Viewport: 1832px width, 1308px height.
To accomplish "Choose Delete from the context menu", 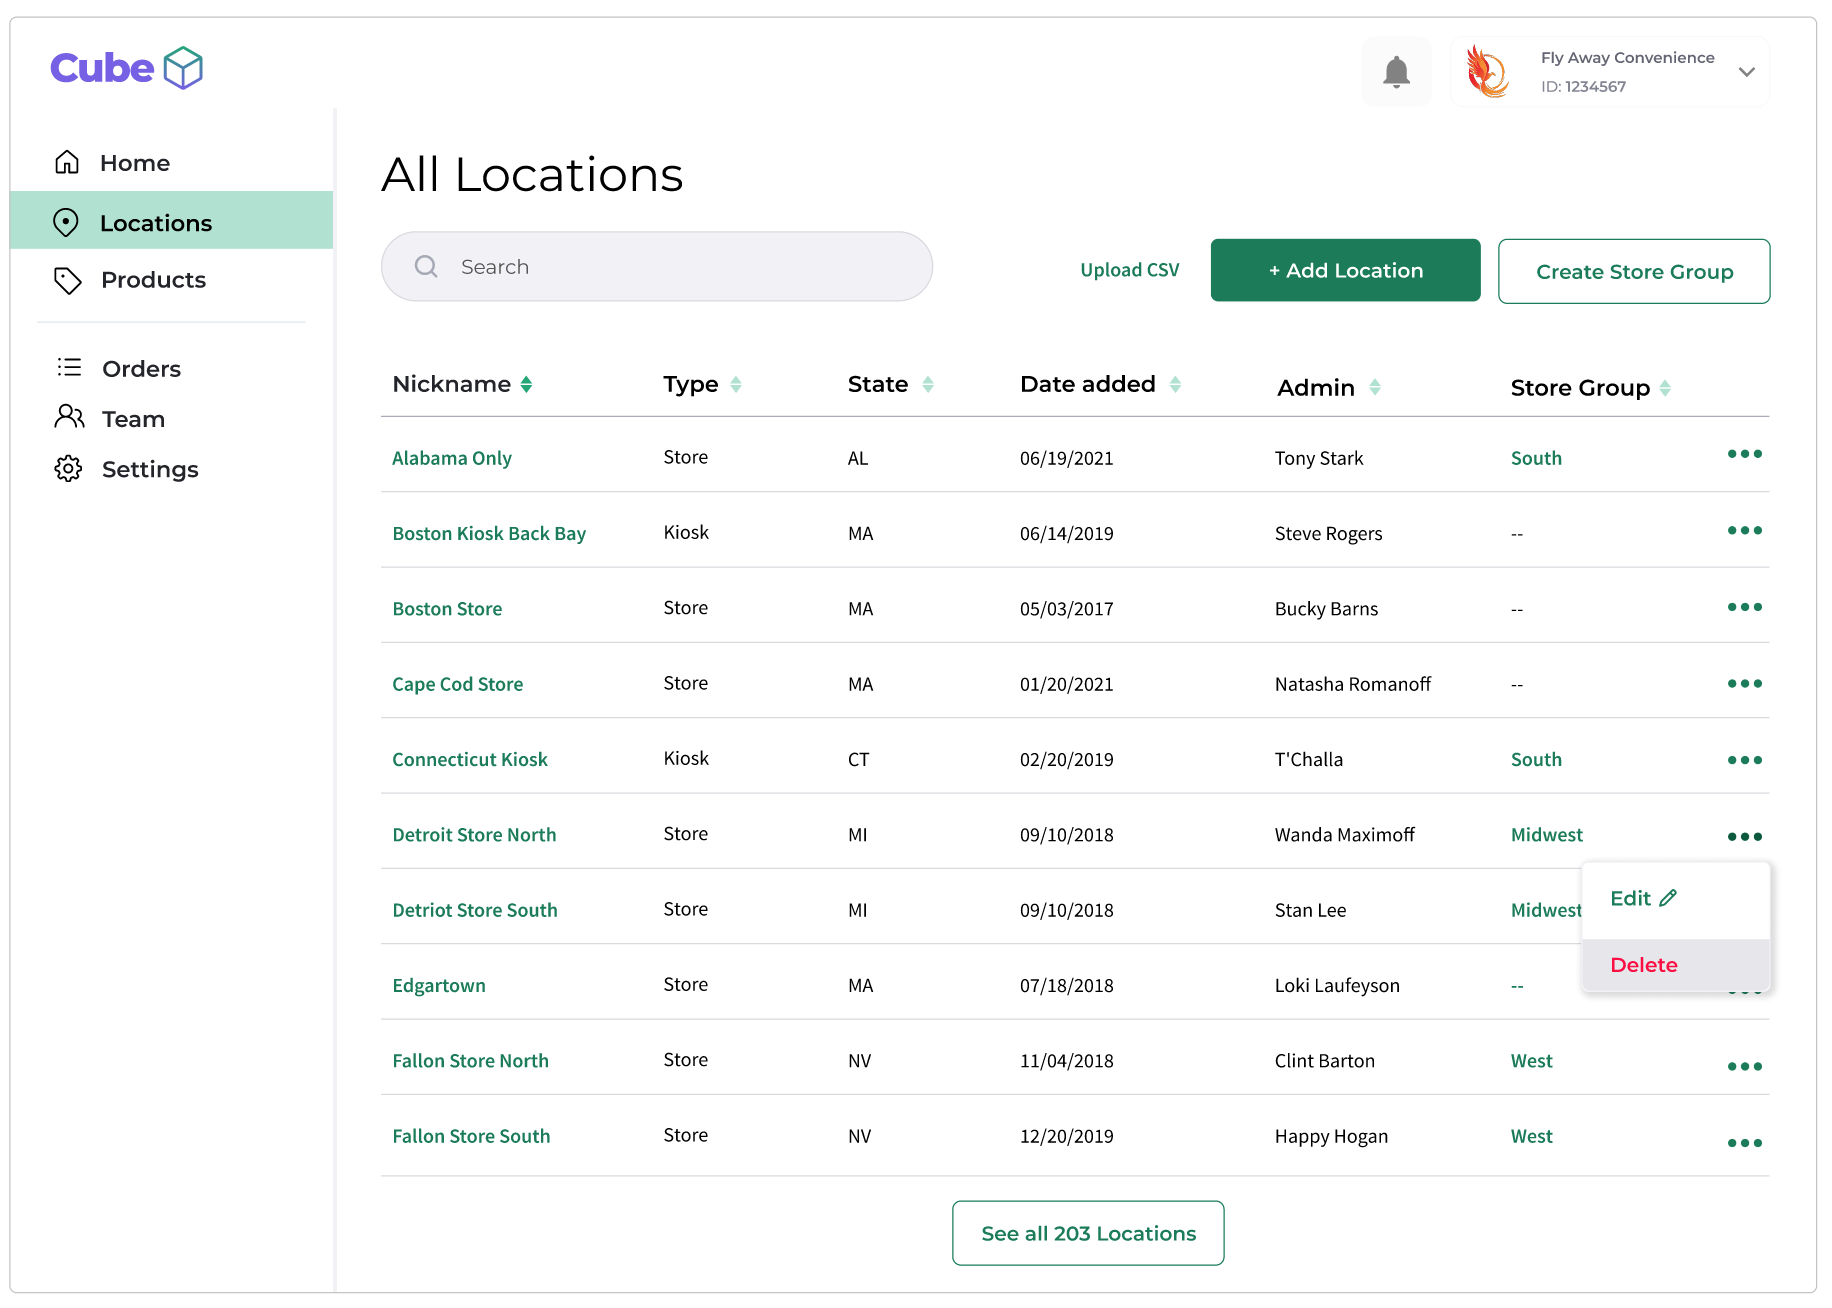I will pyautogui.click(x=1643, y=964).
